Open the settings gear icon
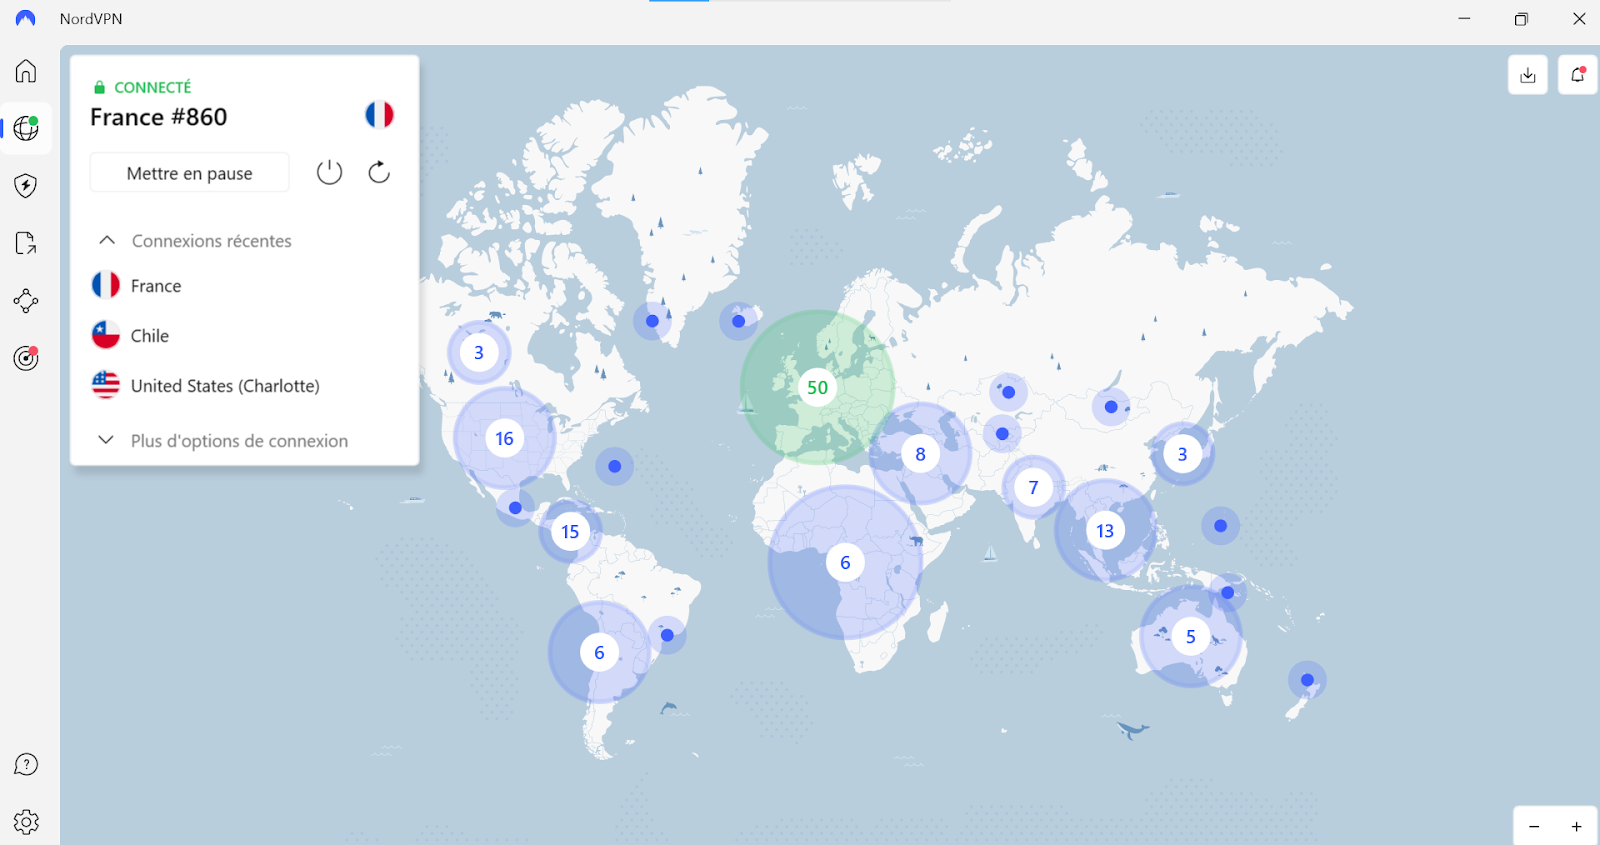This screenshot has width=1600, height=845. click(x=26, y=822)
